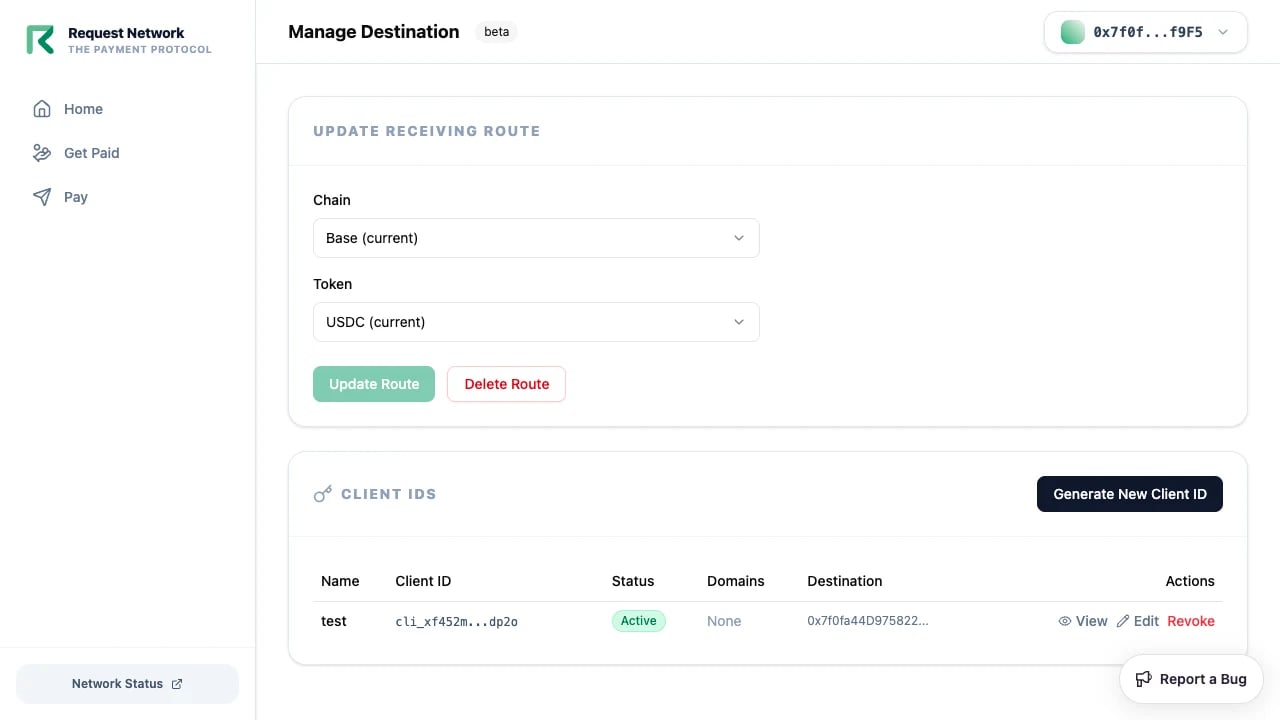Image resolution: width=1280 pixels, height=720 pixels.
Task: Click the name cell 'test'
Action: (x=334, y=621)
